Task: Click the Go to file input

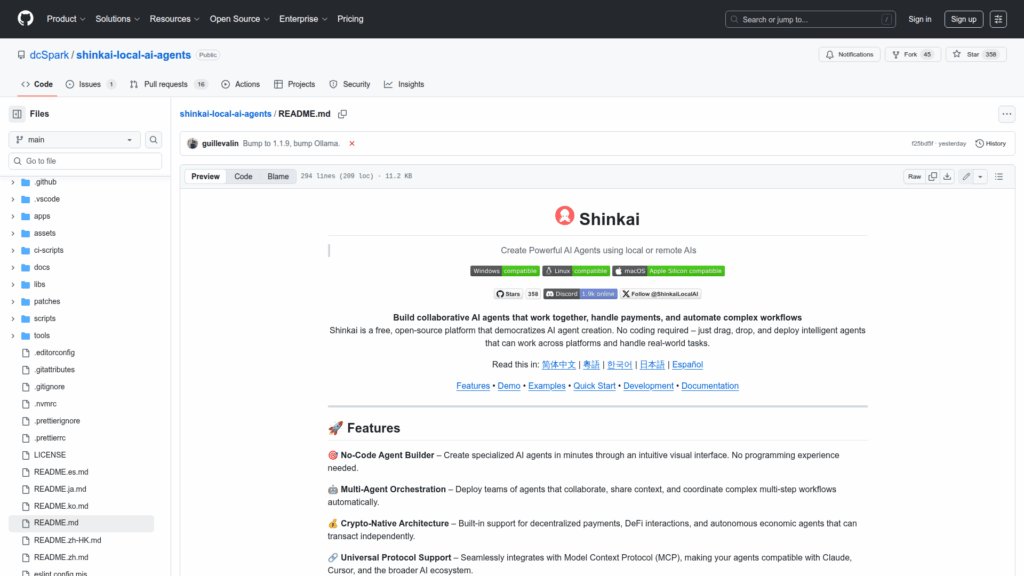Action: tap(85, 161)
